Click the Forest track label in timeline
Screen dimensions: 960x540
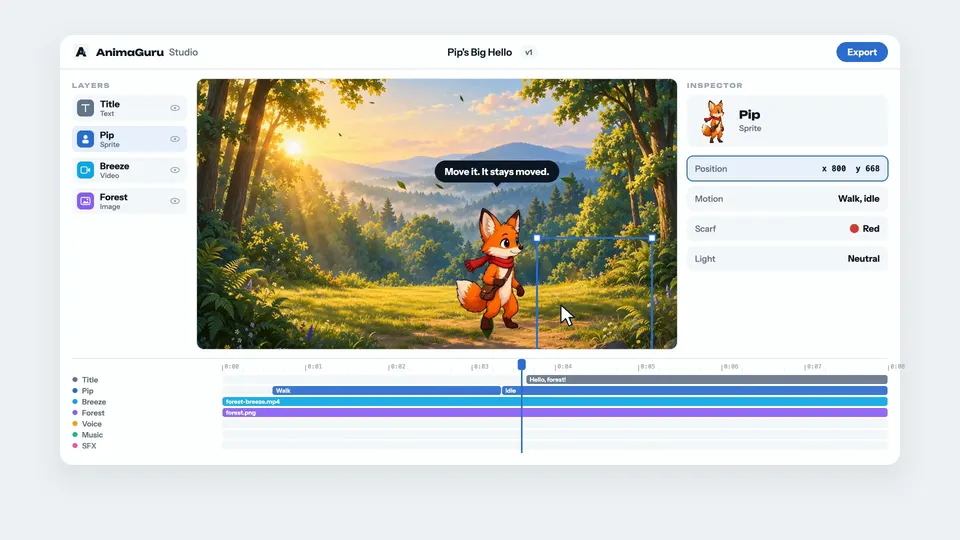93,413
